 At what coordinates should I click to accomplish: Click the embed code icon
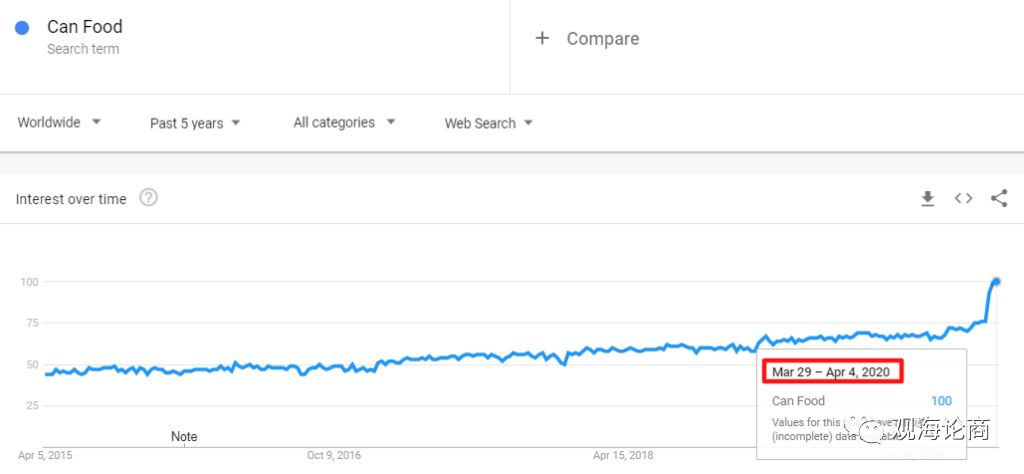(x=963, y=198)
